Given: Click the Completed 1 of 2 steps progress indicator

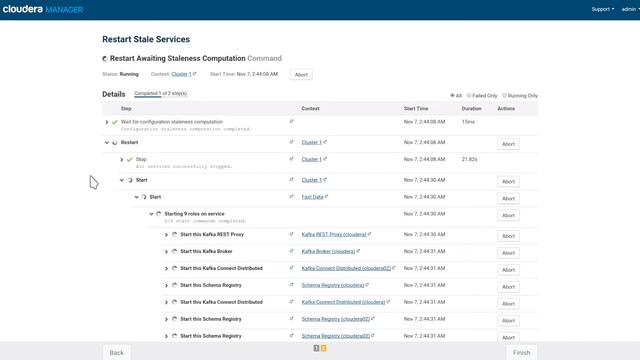Looking at the screenshot, I should (161, 93).
